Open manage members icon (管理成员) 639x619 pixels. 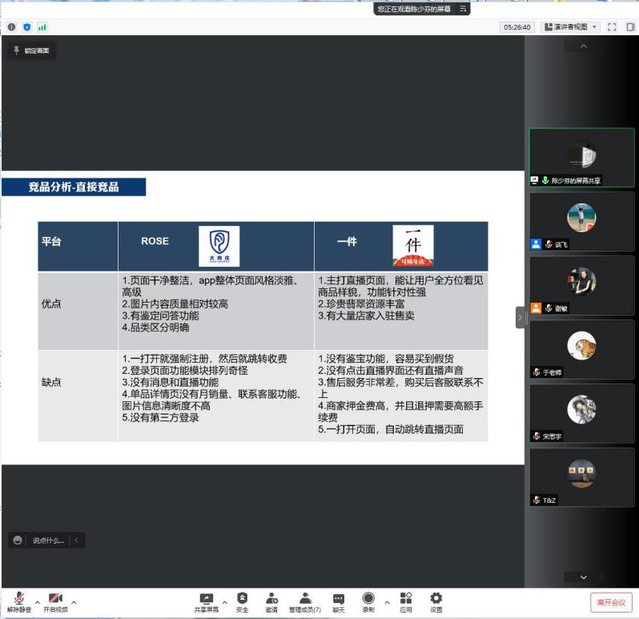304,599
